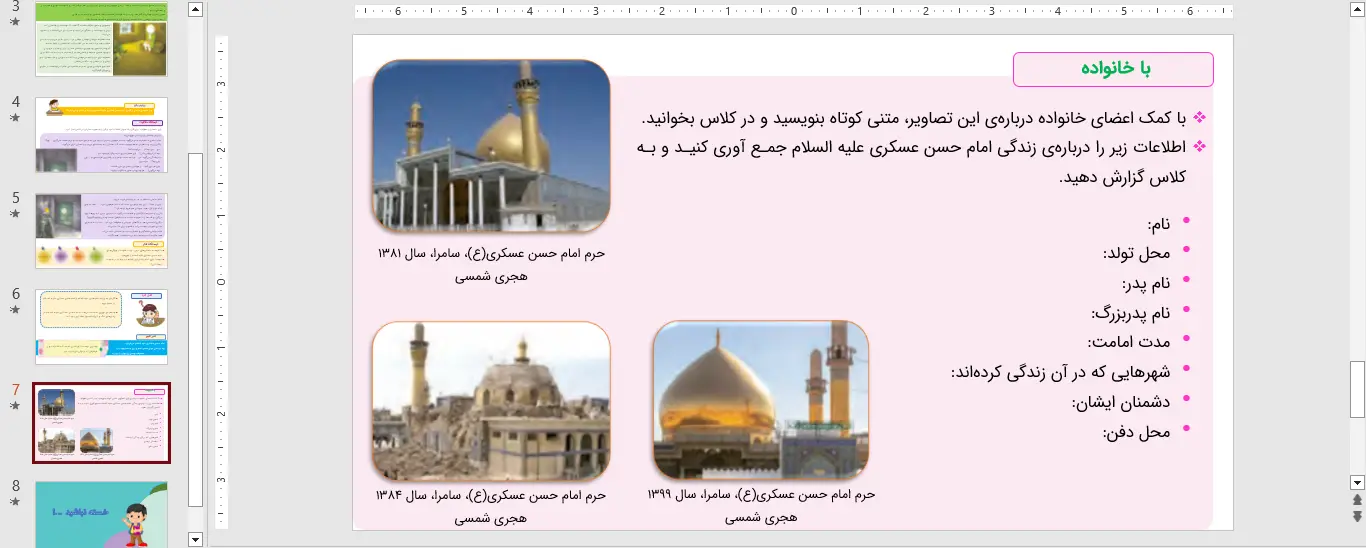Viewport: 1366px width, 548px height.
Task: Select the green slide 3 thumbnail
Action: (101, 39)
